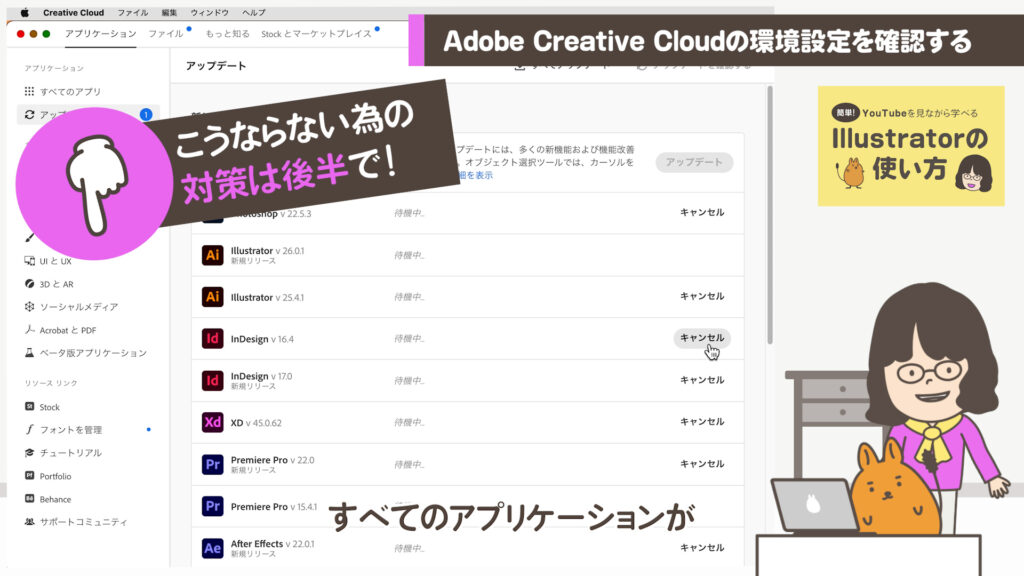Cancel the Photoshop v 22.5.3 update
Viewport: 1024px width, 576px height.
click(x=702, y=212)
